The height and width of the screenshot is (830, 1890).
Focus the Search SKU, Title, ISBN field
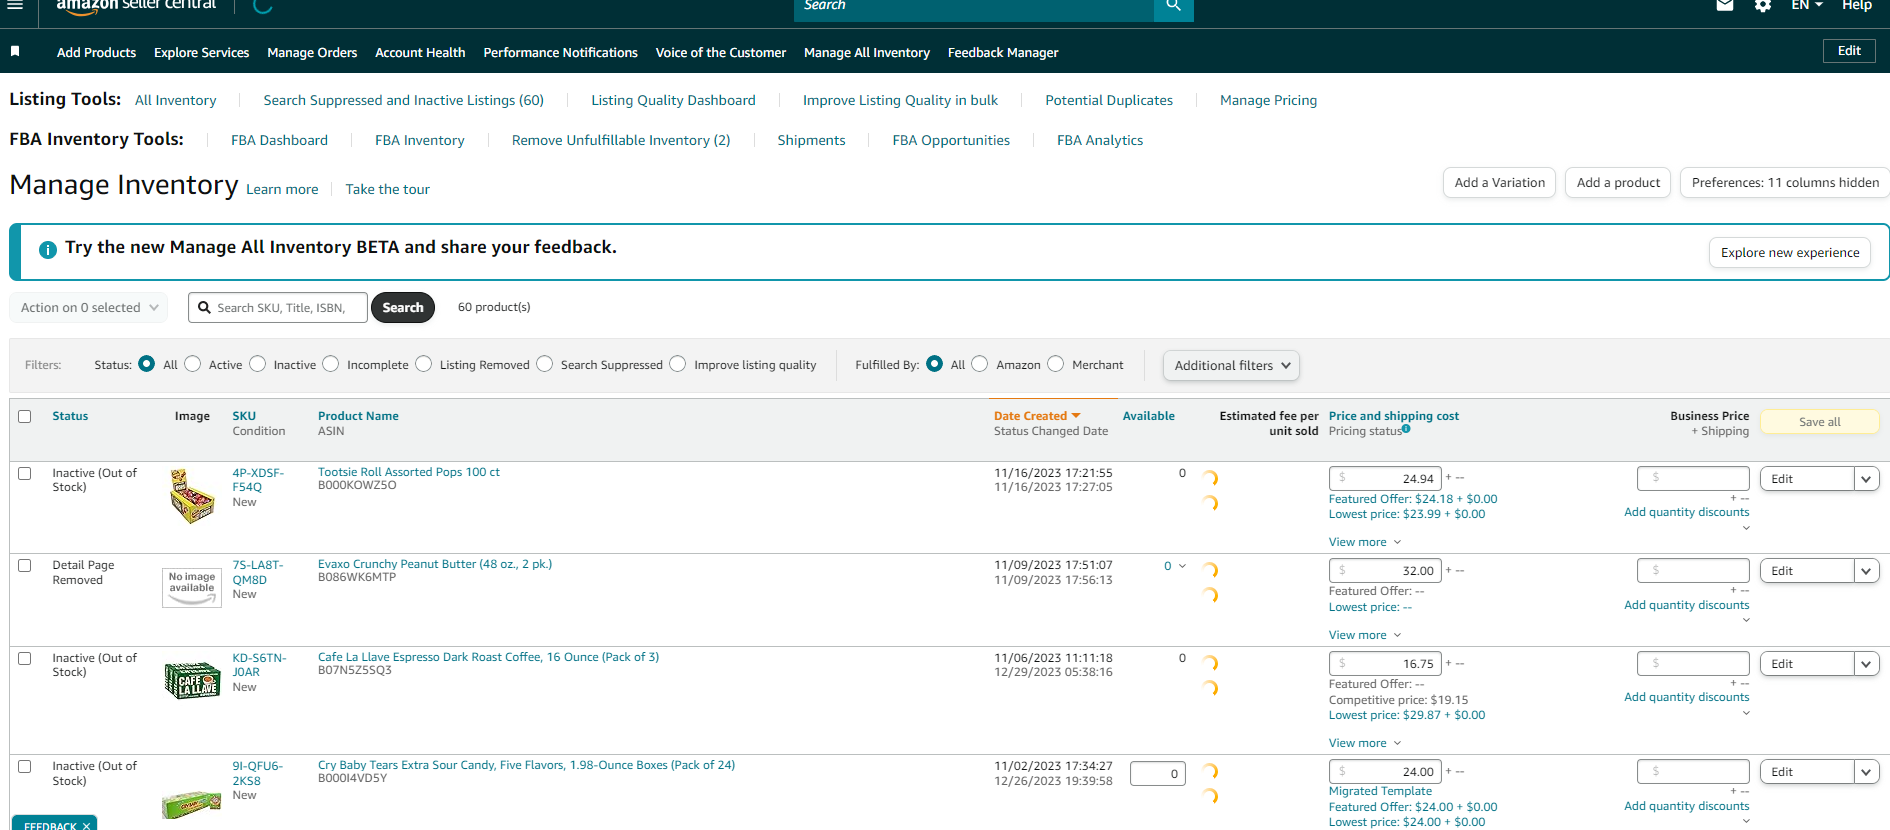coord(278,307)
